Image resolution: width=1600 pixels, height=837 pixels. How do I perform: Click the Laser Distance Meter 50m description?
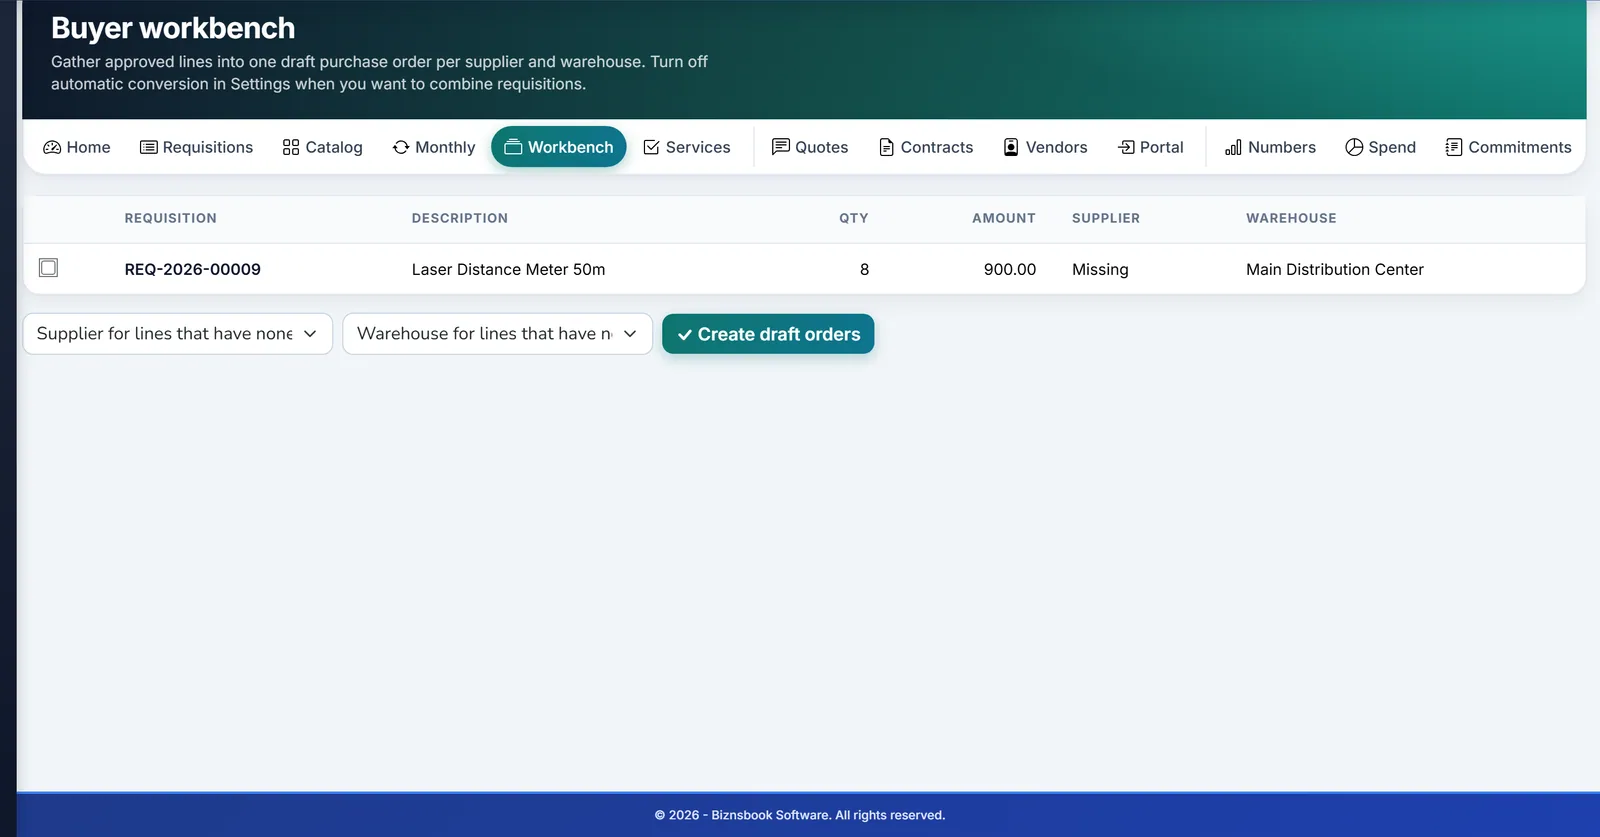[508, 269]
